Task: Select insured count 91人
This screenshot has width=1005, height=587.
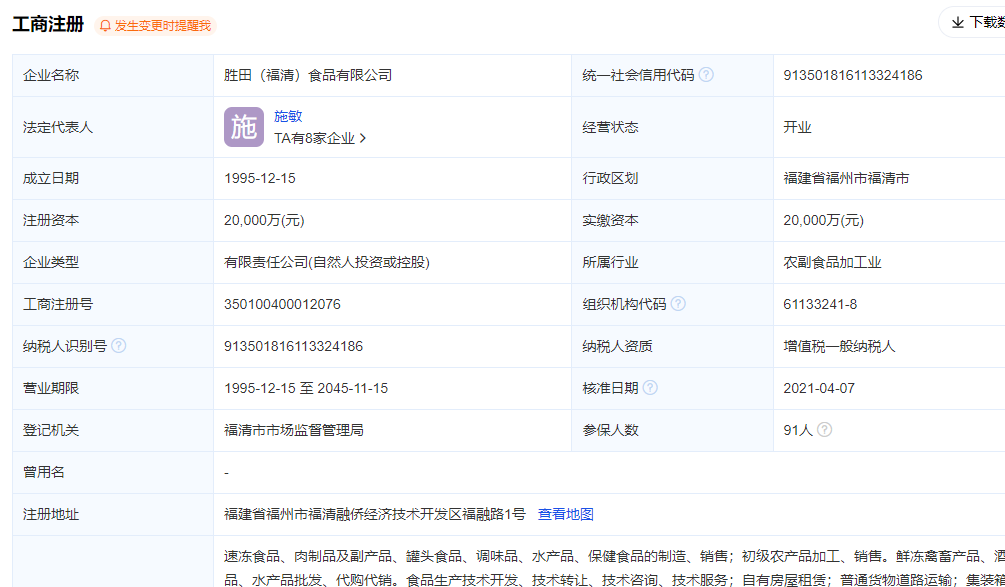Action: [798, 430]
